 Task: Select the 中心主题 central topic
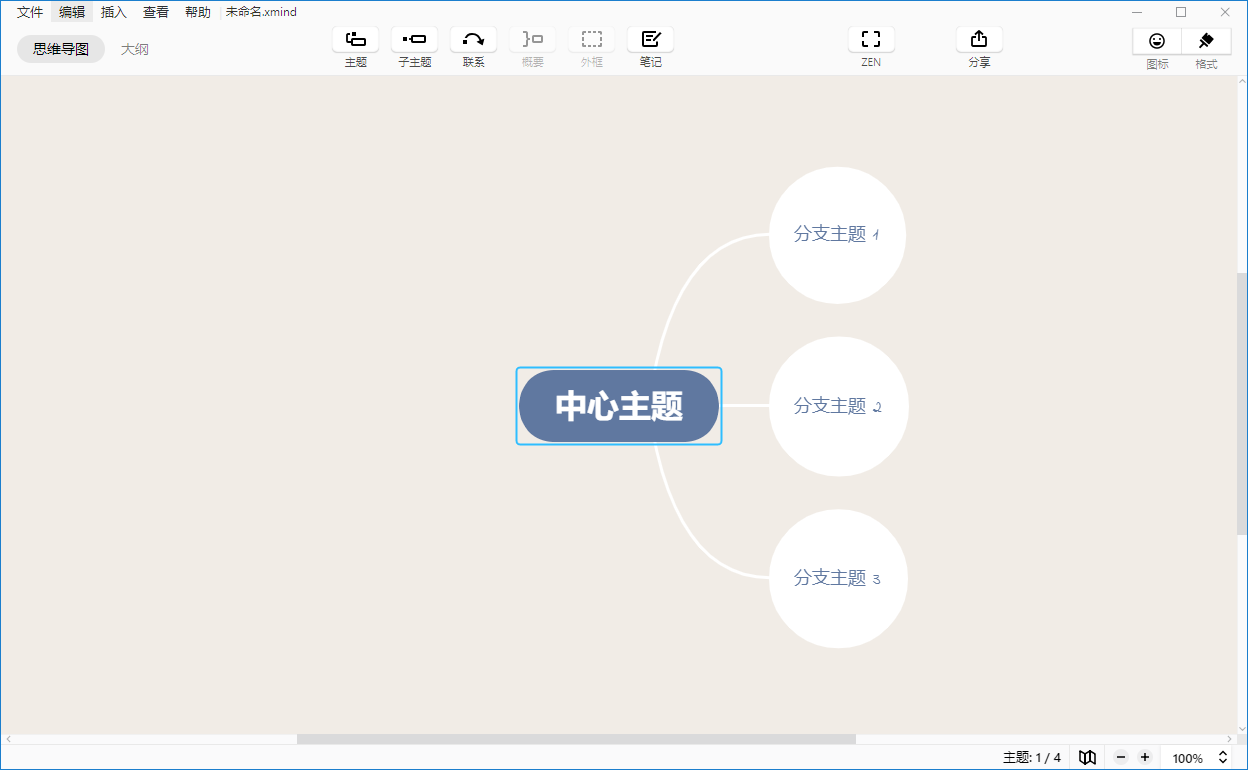point(619,406)
